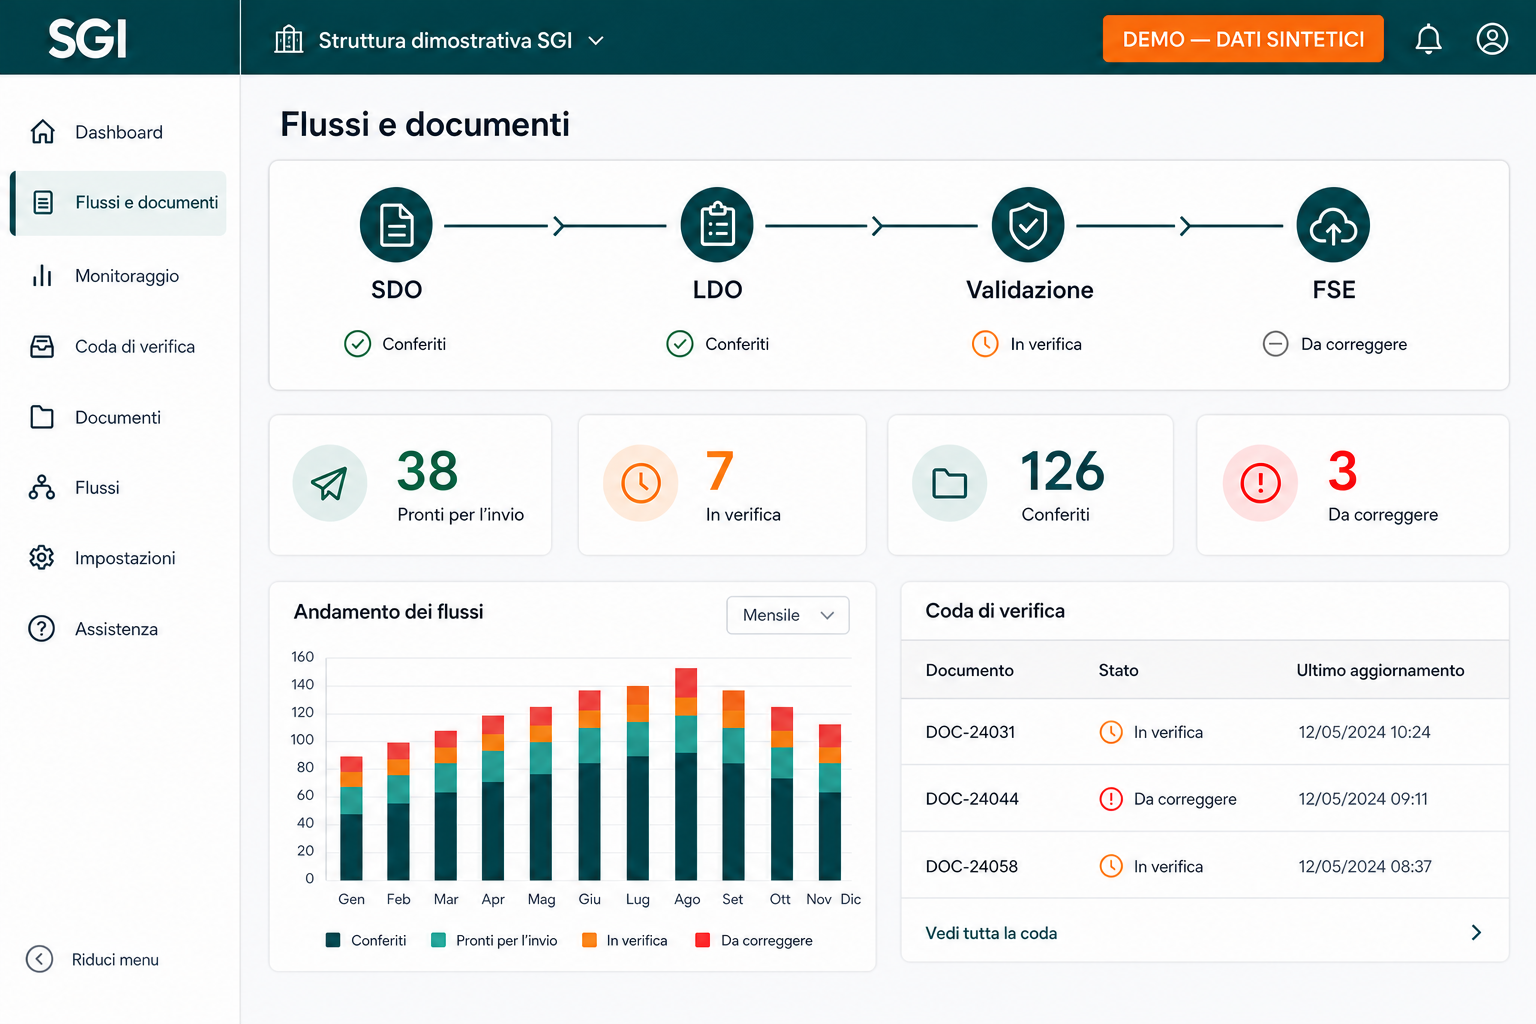1536x1024 pixels.
Task: Open the notifications bell
Action: [1428, 39]
